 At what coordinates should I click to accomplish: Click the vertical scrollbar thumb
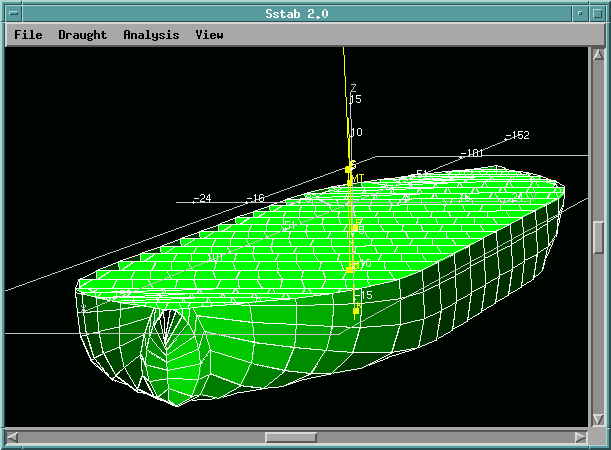(x=597, y=238)
